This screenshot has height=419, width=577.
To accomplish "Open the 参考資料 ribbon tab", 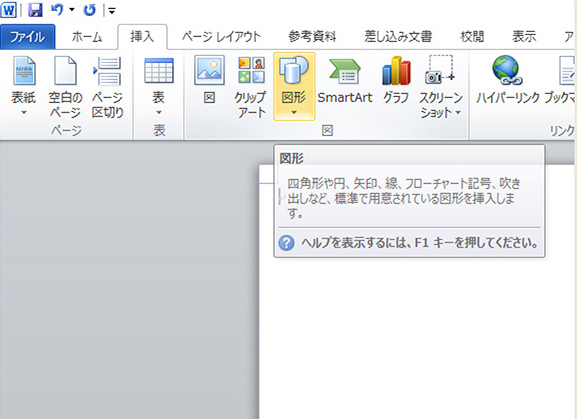I will point(312,36).
